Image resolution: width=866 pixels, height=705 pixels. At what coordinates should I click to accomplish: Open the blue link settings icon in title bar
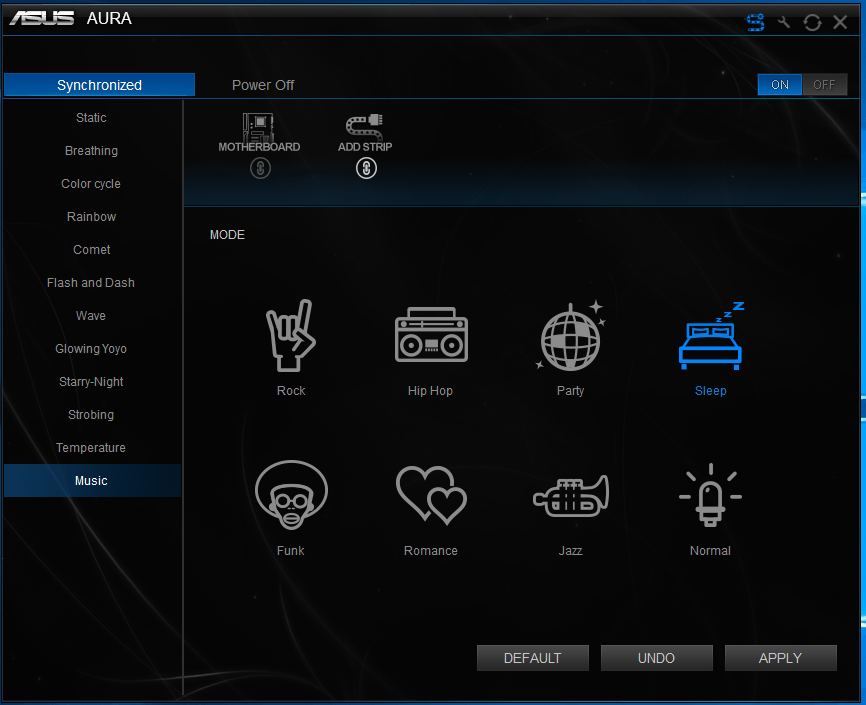pos(756,22)
